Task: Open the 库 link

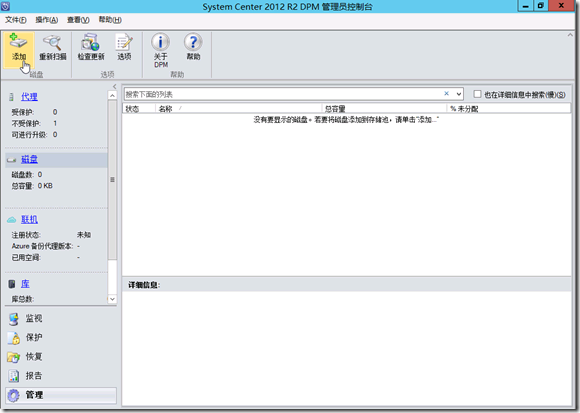Action: 25,284
